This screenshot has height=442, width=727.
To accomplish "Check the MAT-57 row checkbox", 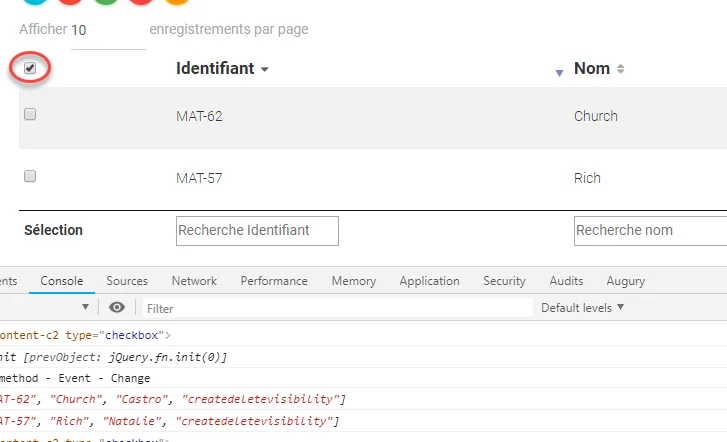I will 30,177.
